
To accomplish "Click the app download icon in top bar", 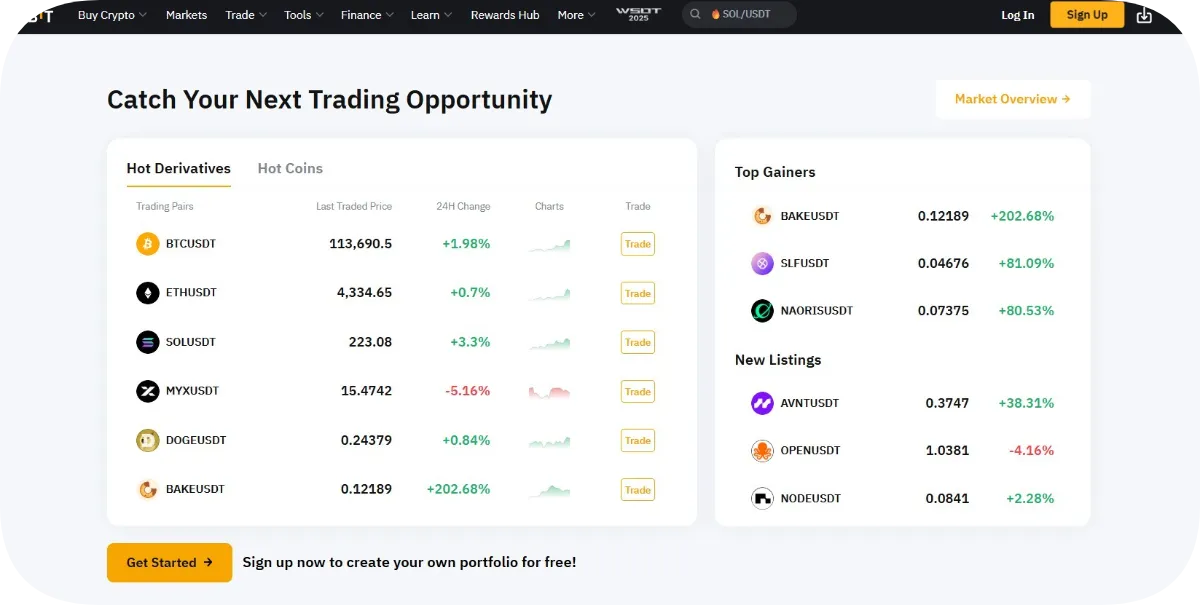I will (1146, 15).
